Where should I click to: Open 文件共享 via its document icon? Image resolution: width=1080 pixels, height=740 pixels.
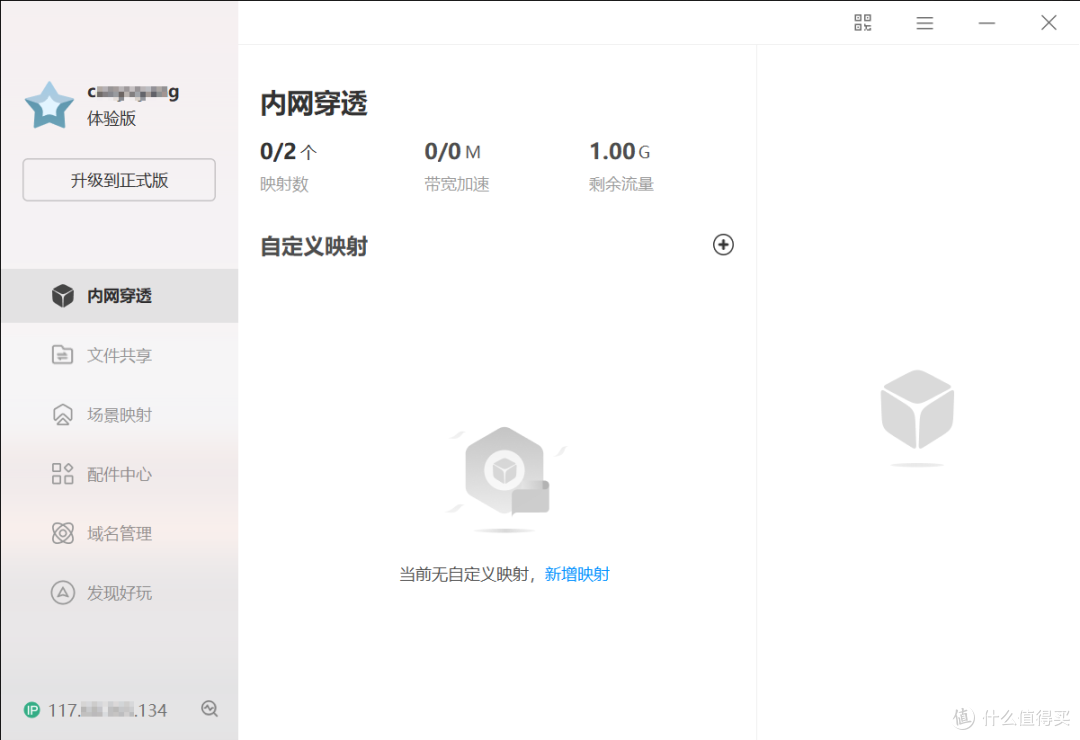[x=62, y=354]
